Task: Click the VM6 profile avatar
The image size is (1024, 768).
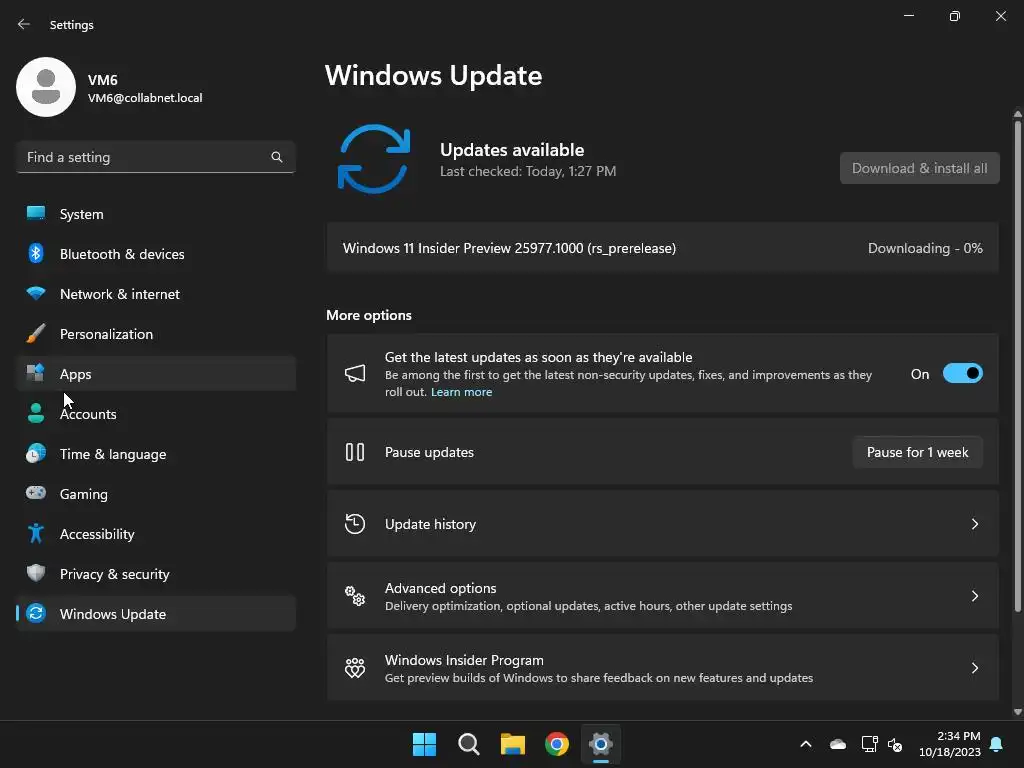Action: 46,87
